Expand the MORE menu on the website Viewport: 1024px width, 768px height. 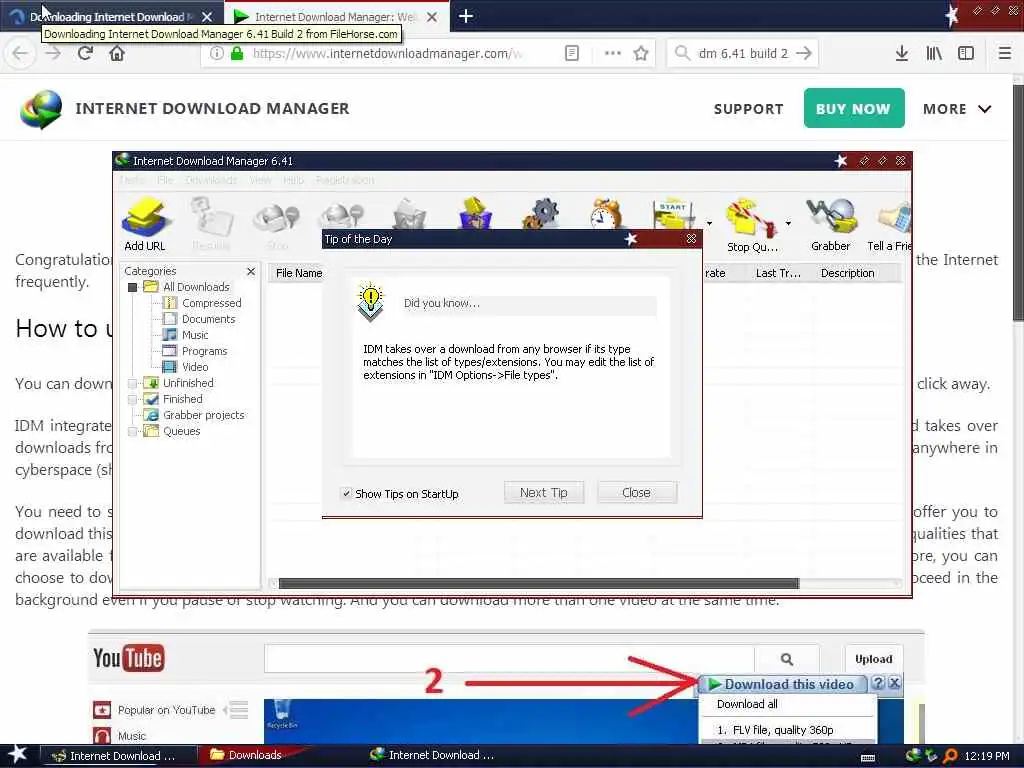[957, 109]
